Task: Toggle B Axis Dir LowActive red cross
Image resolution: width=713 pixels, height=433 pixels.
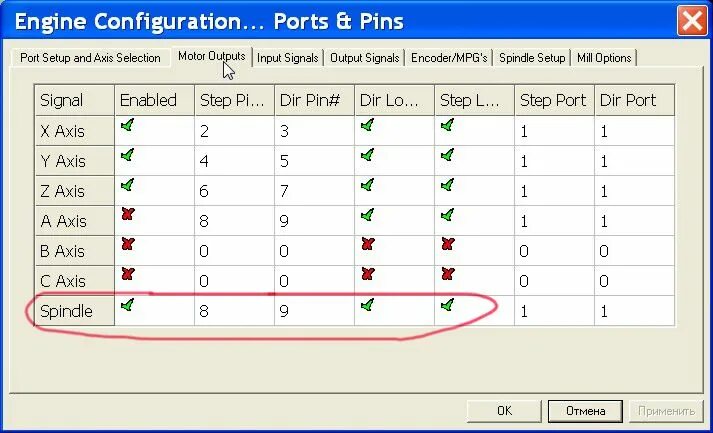Action: (368, 244)
